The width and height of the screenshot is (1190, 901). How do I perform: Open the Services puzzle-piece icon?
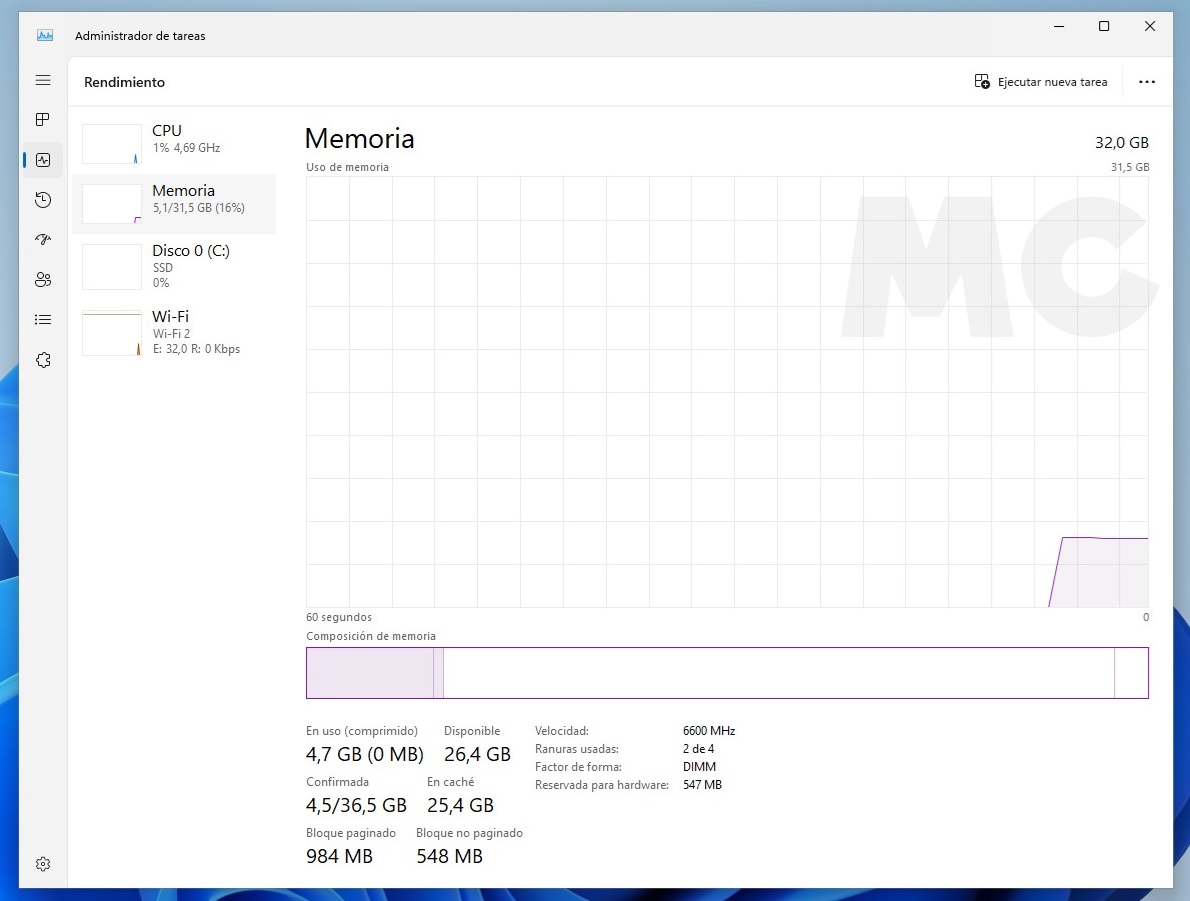[x=43, y=360]
